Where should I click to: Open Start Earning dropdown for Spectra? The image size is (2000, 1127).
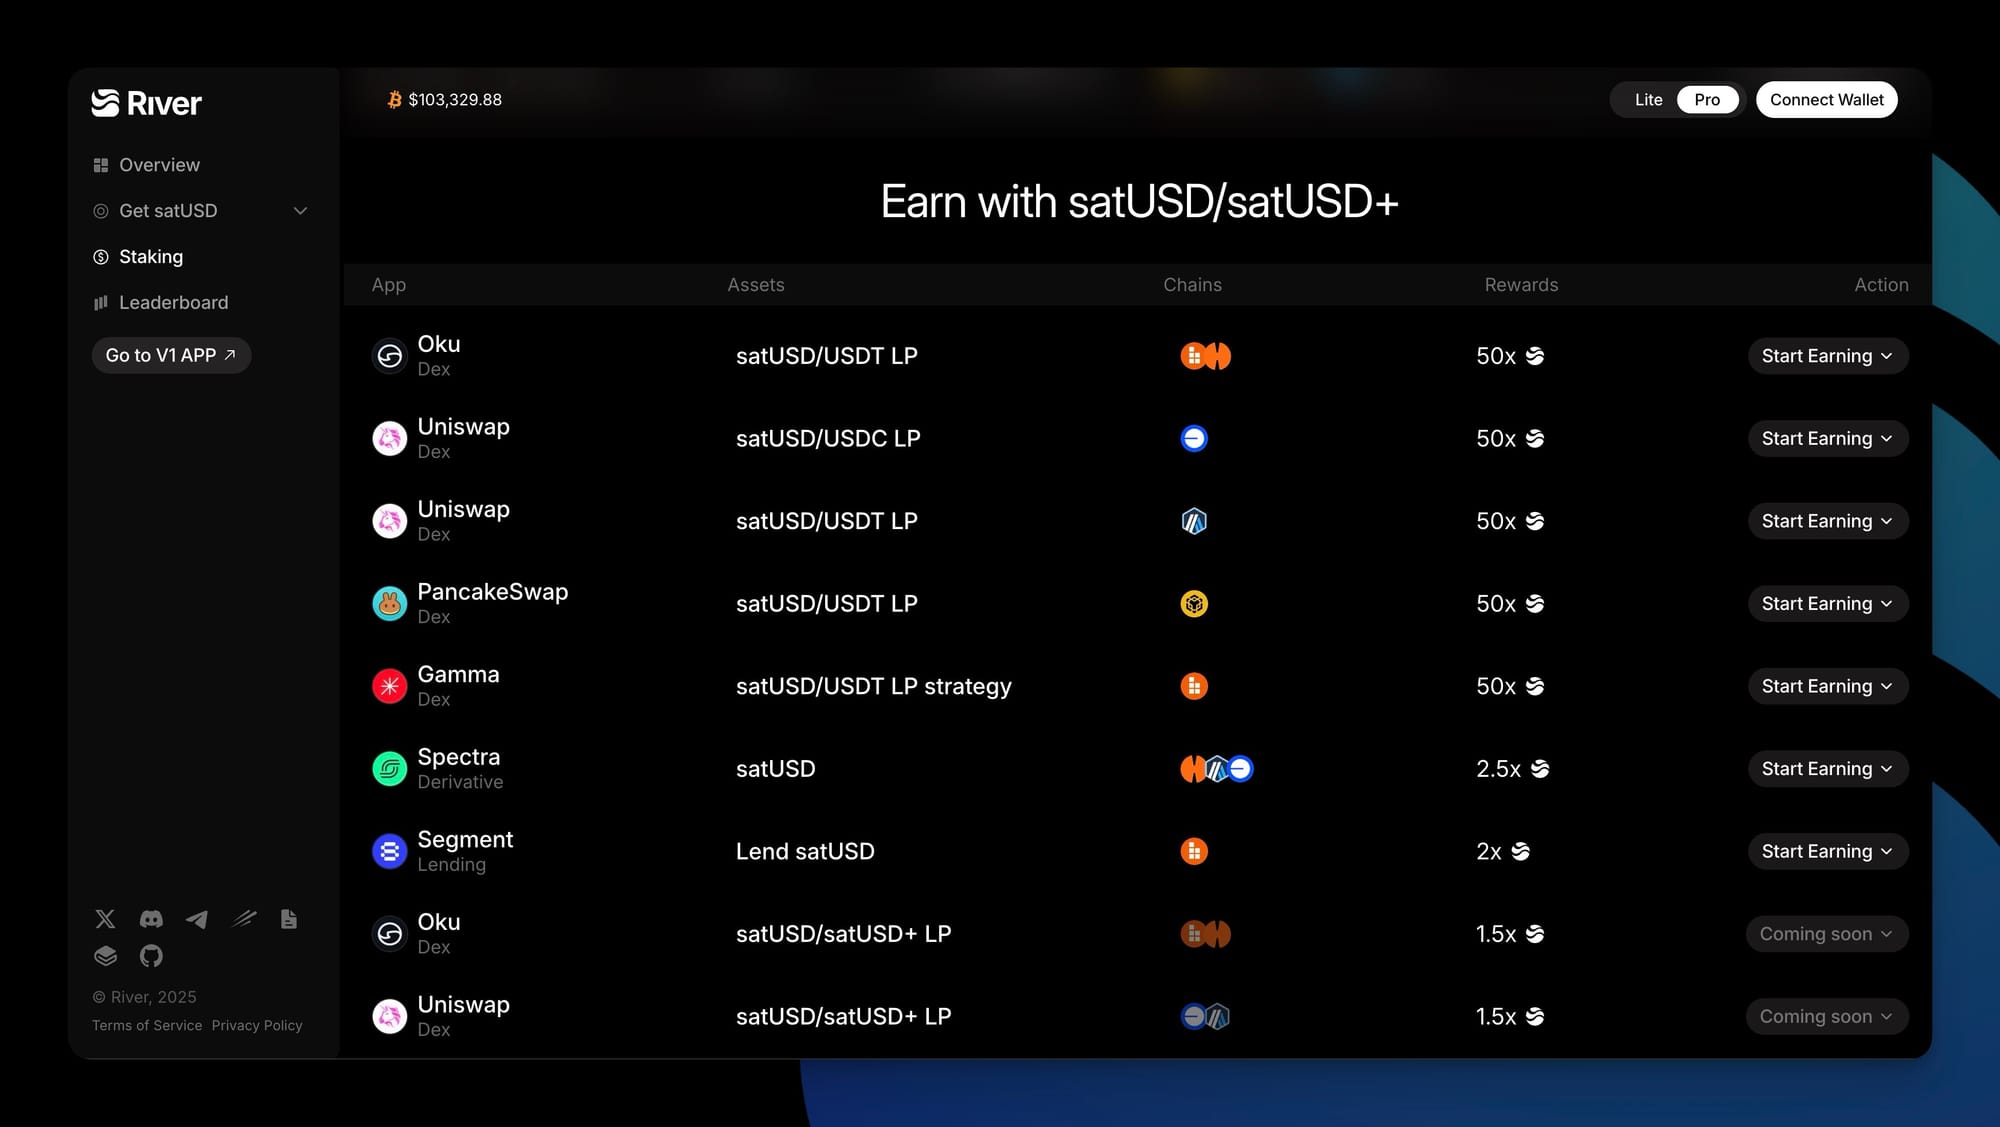click(1828, 768)
